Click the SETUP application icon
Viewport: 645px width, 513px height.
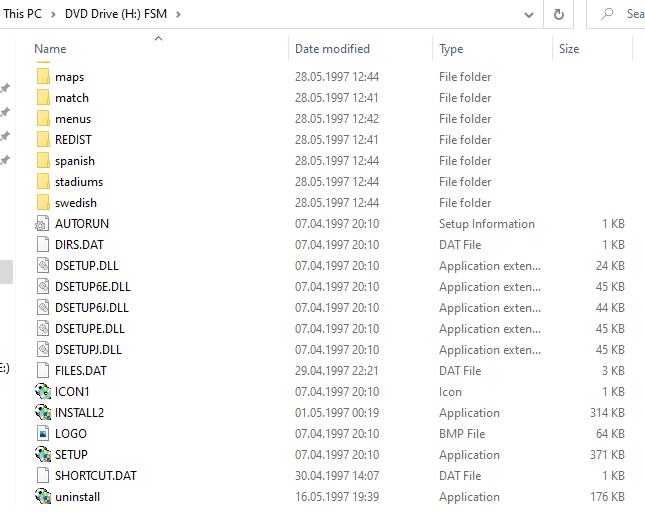[42, 455]
